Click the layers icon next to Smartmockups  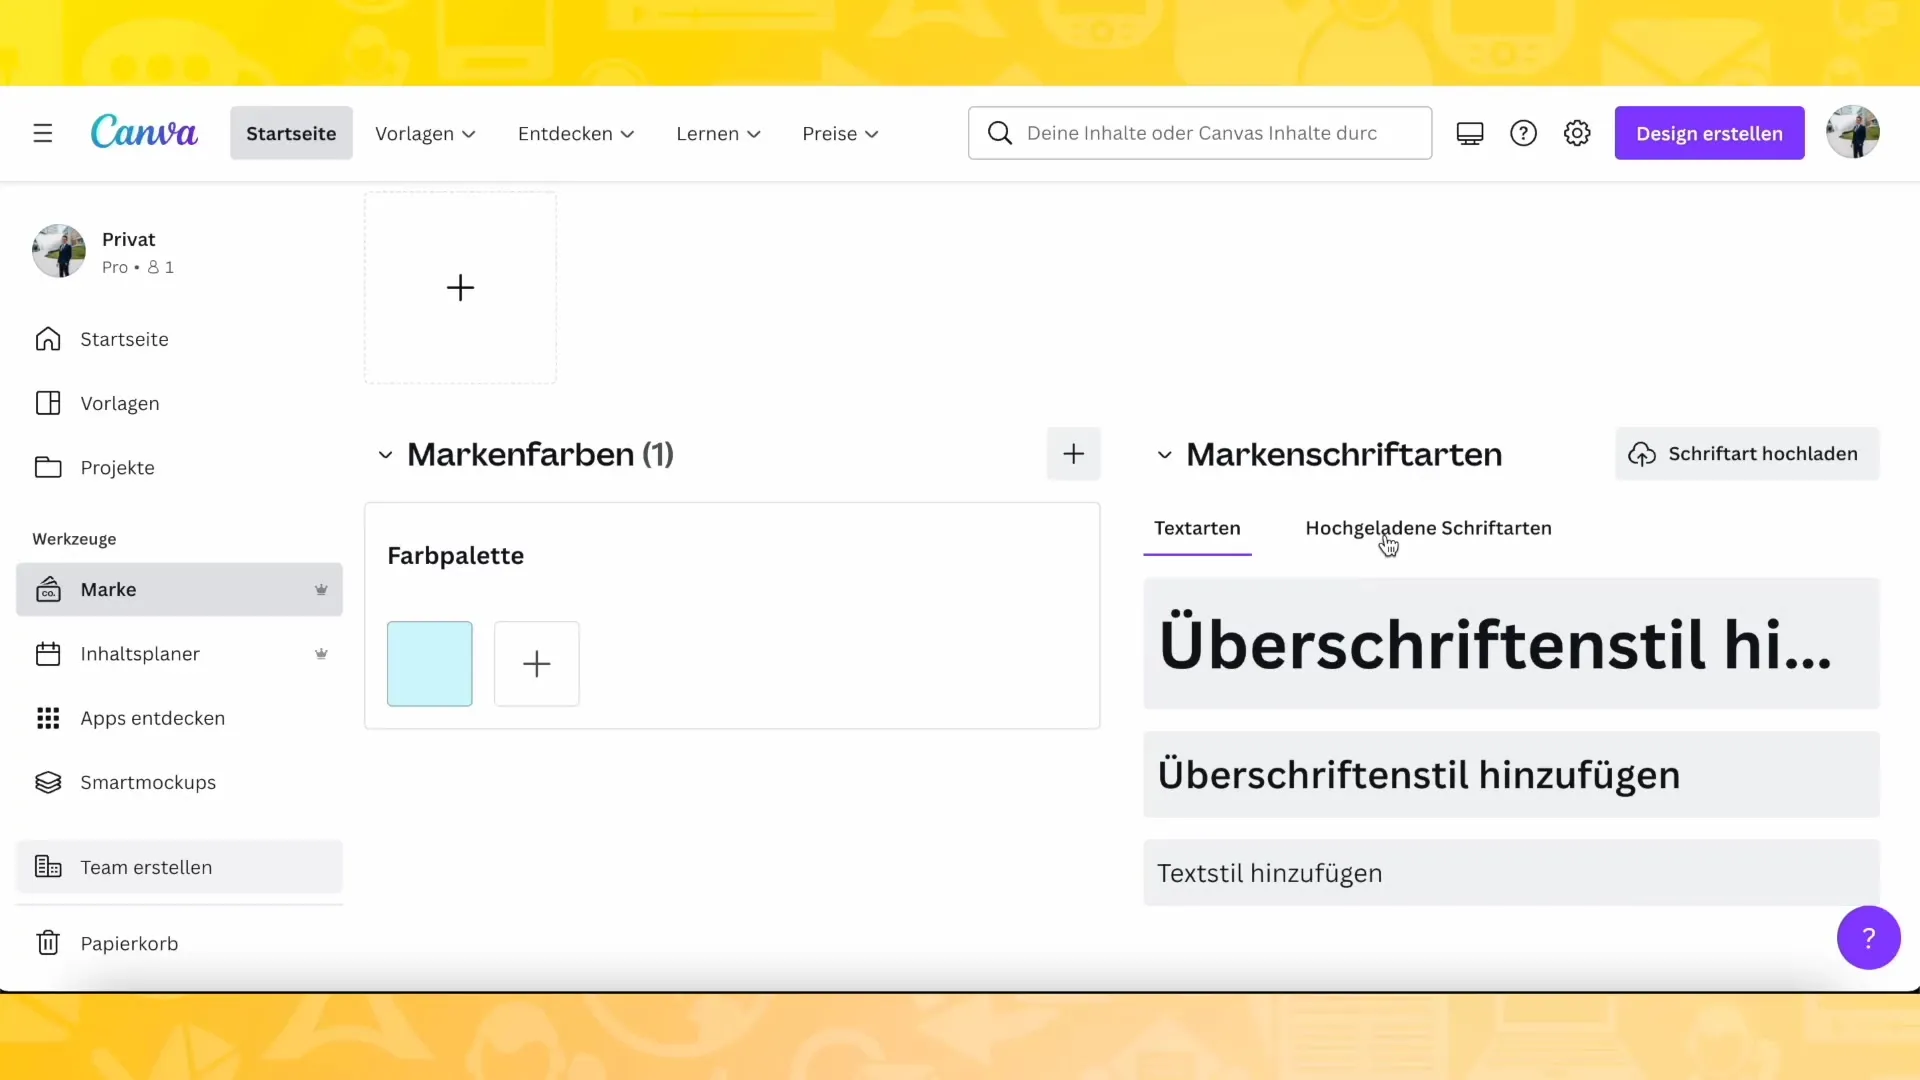coord(48,782)
